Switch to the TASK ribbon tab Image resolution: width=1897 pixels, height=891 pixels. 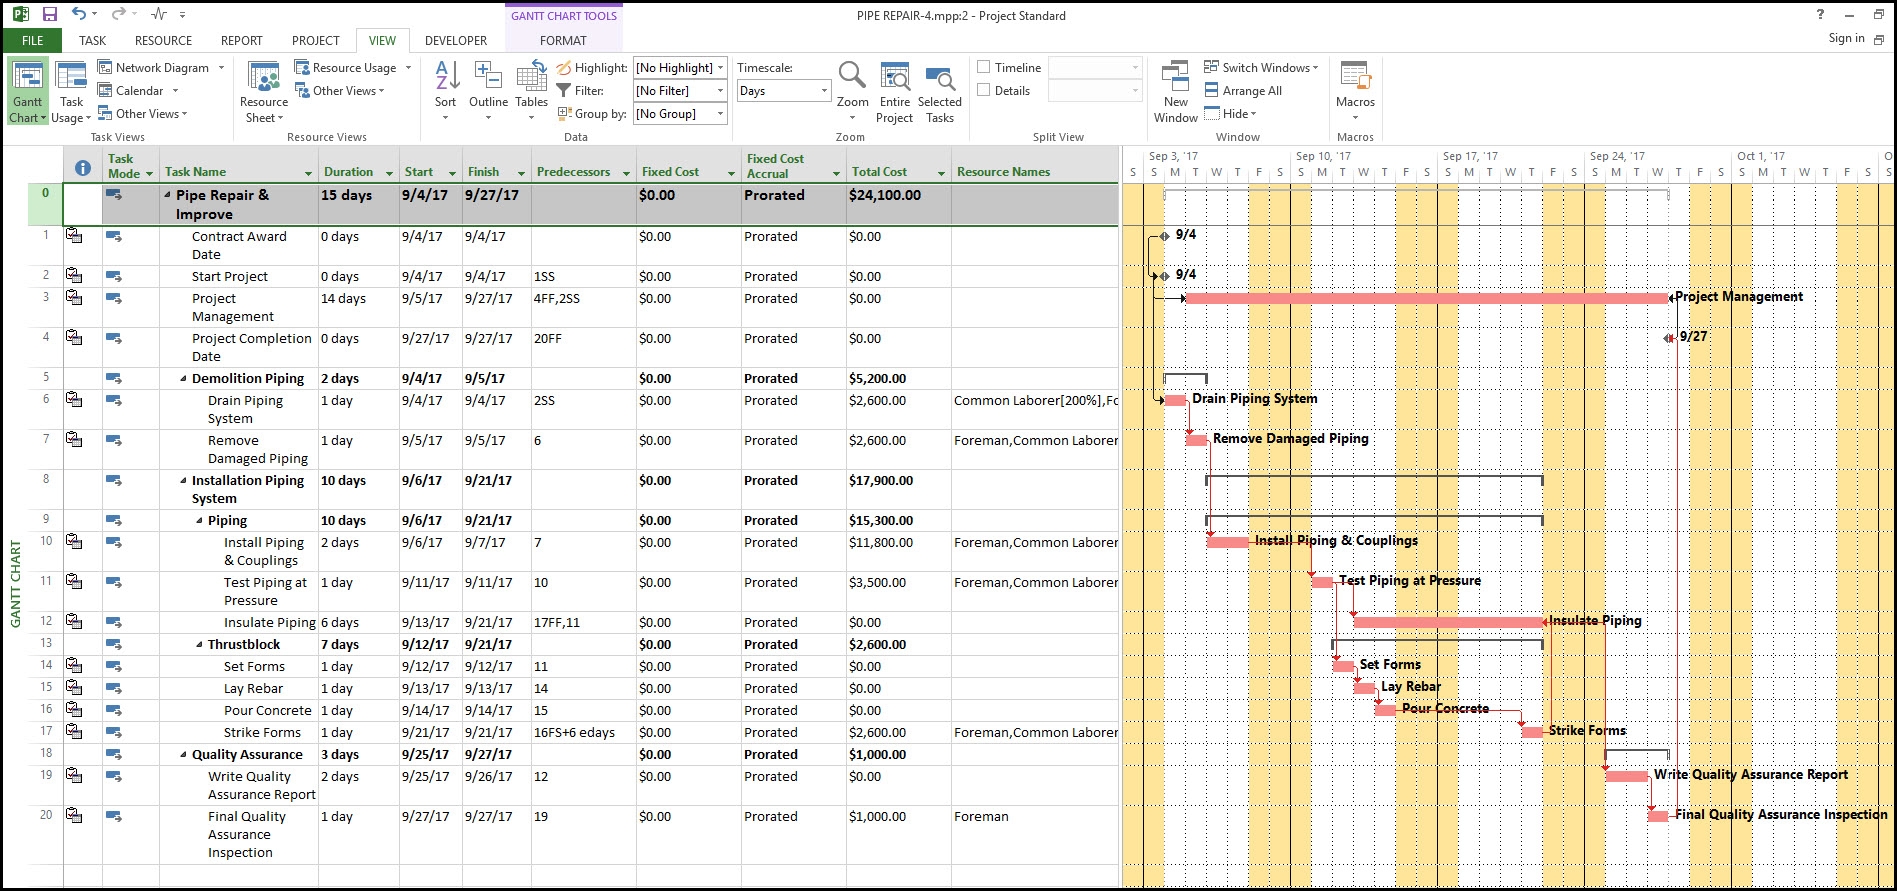pos(93,41)
